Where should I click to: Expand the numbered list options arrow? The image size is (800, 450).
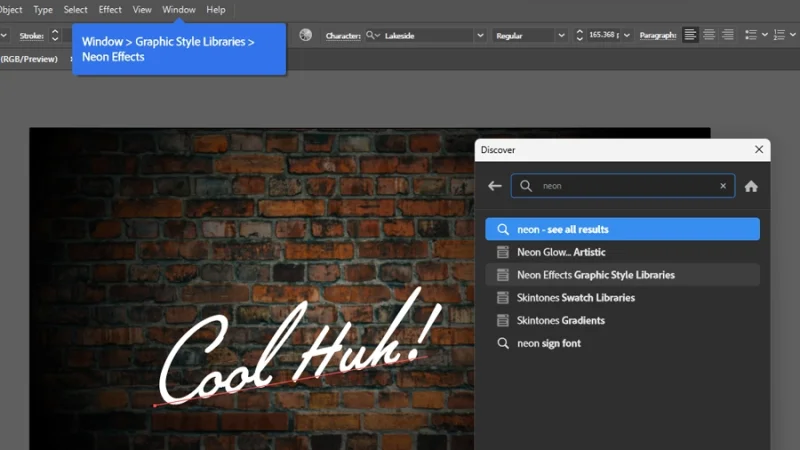click(x=793, y=35)
